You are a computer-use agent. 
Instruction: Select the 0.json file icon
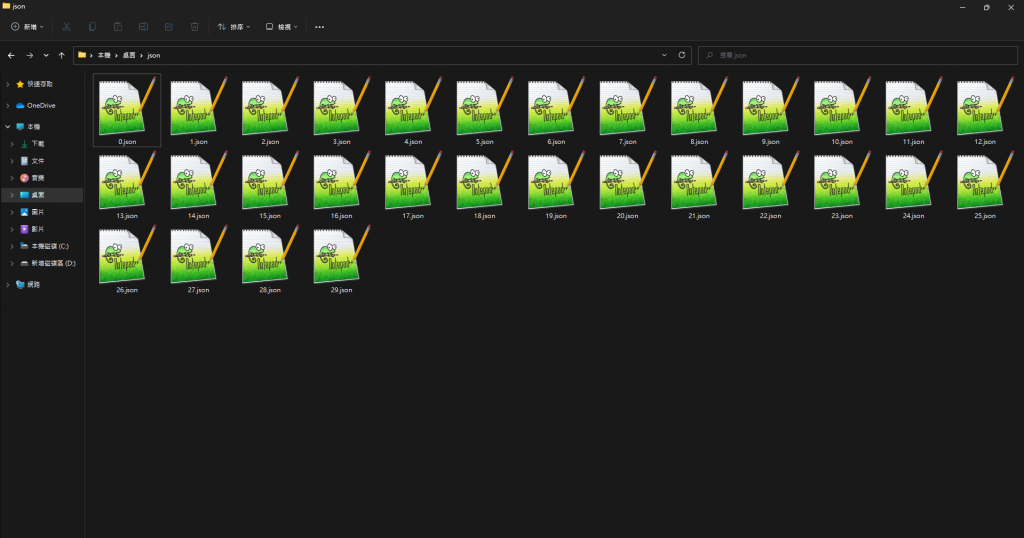127,106
